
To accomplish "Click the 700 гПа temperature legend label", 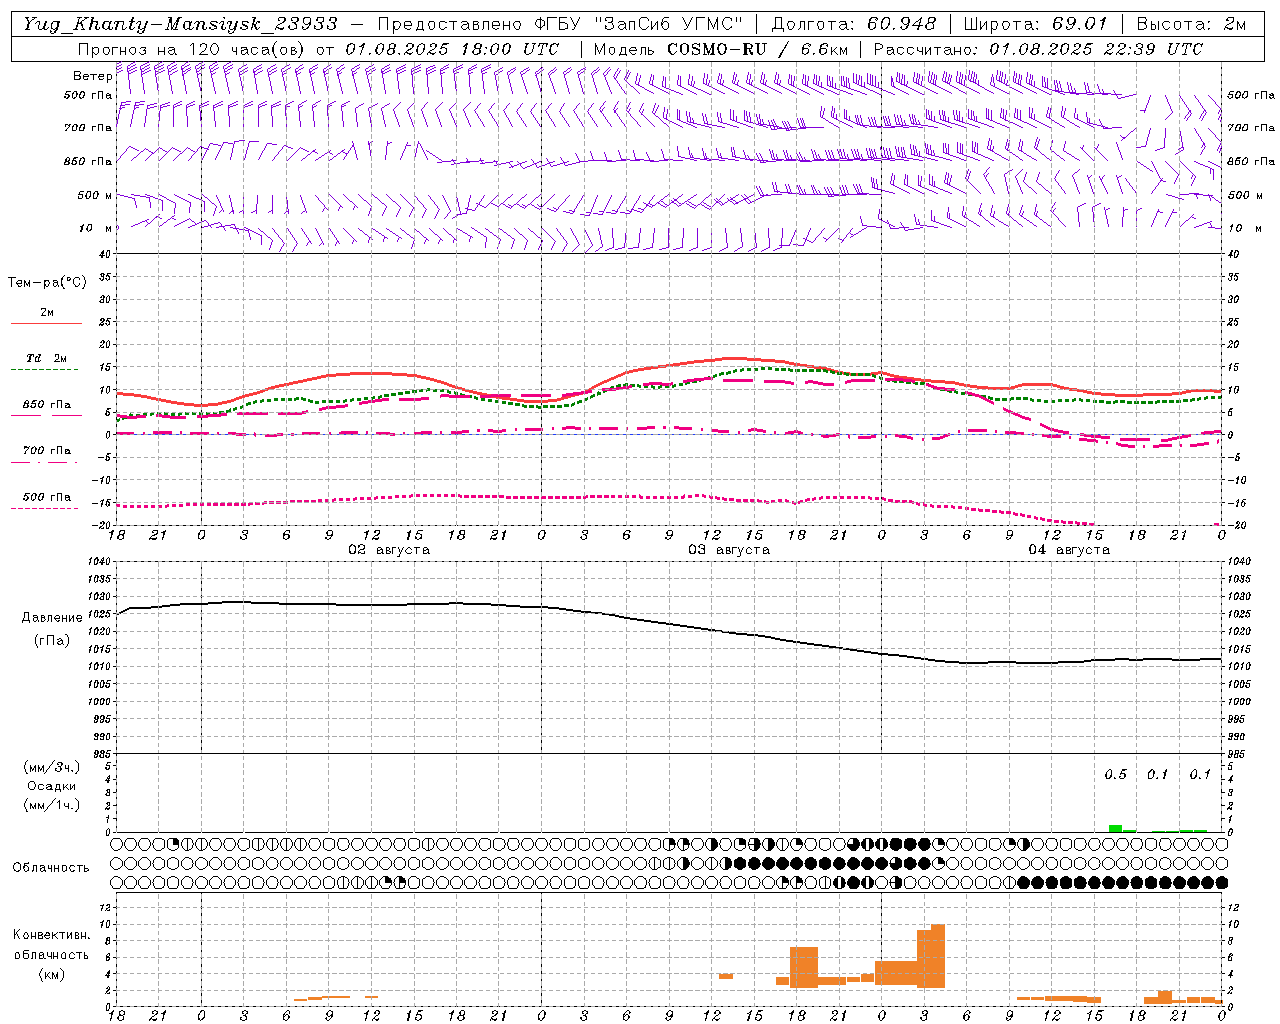I will coord(47,450).
